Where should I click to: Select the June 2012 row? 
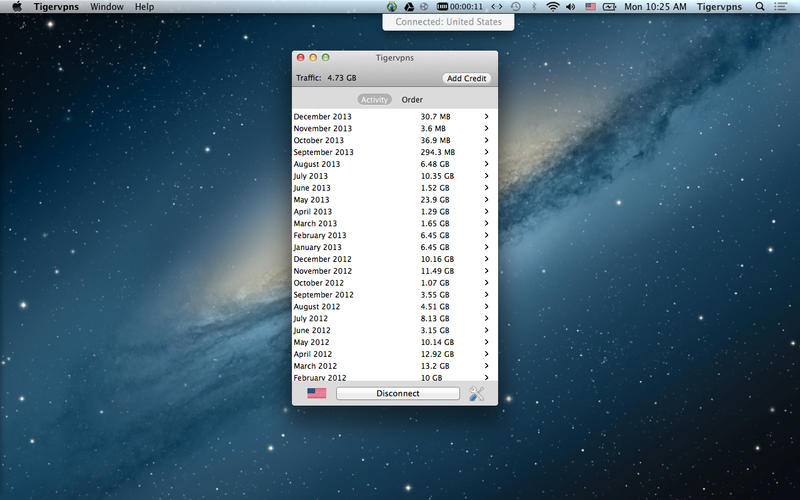(394, 330)
